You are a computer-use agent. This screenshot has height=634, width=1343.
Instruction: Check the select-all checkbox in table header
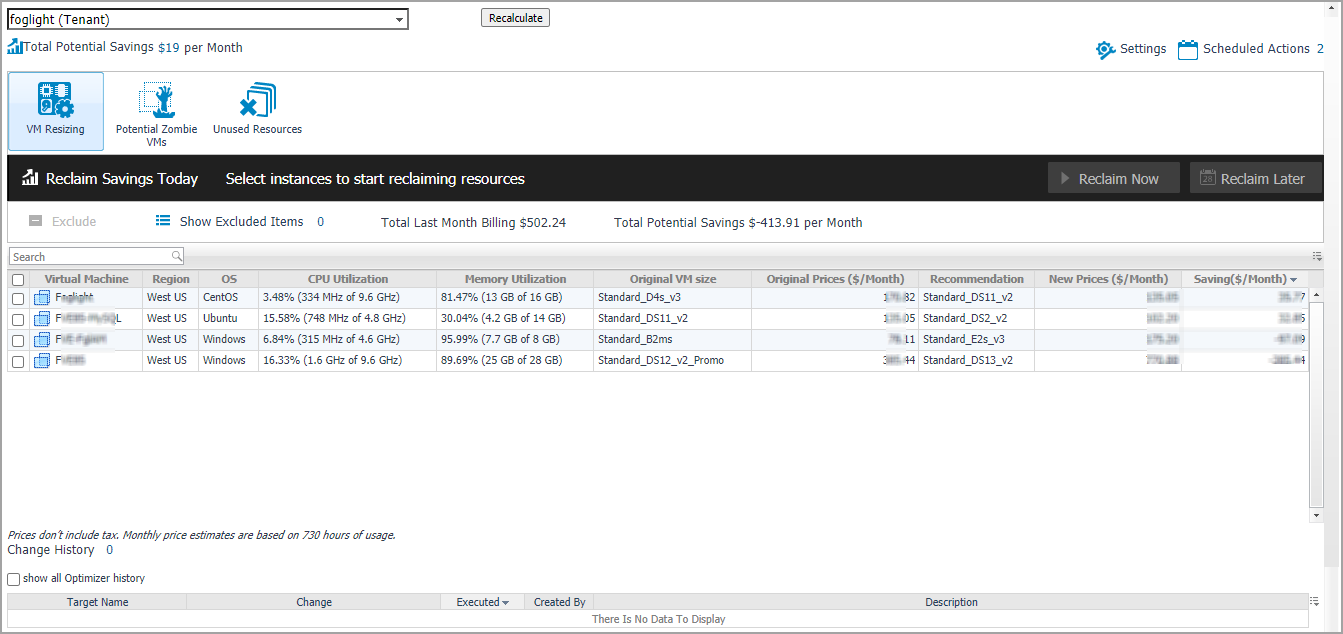(x=18, y=280)
